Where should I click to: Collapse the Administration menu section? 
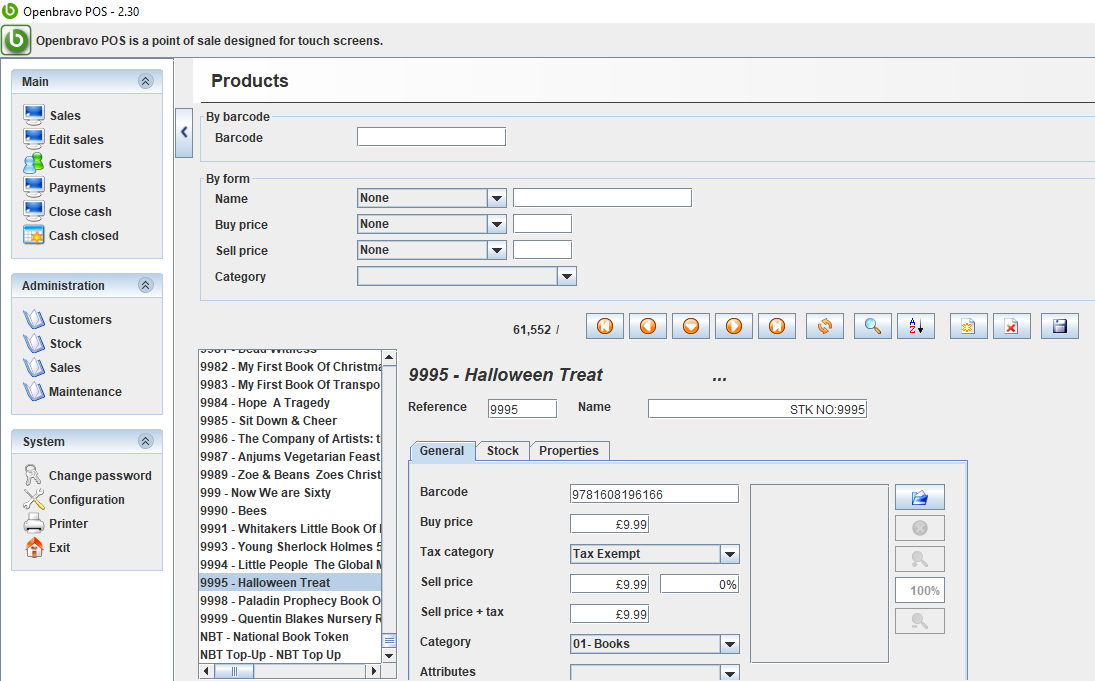click(x=145, y=285)
